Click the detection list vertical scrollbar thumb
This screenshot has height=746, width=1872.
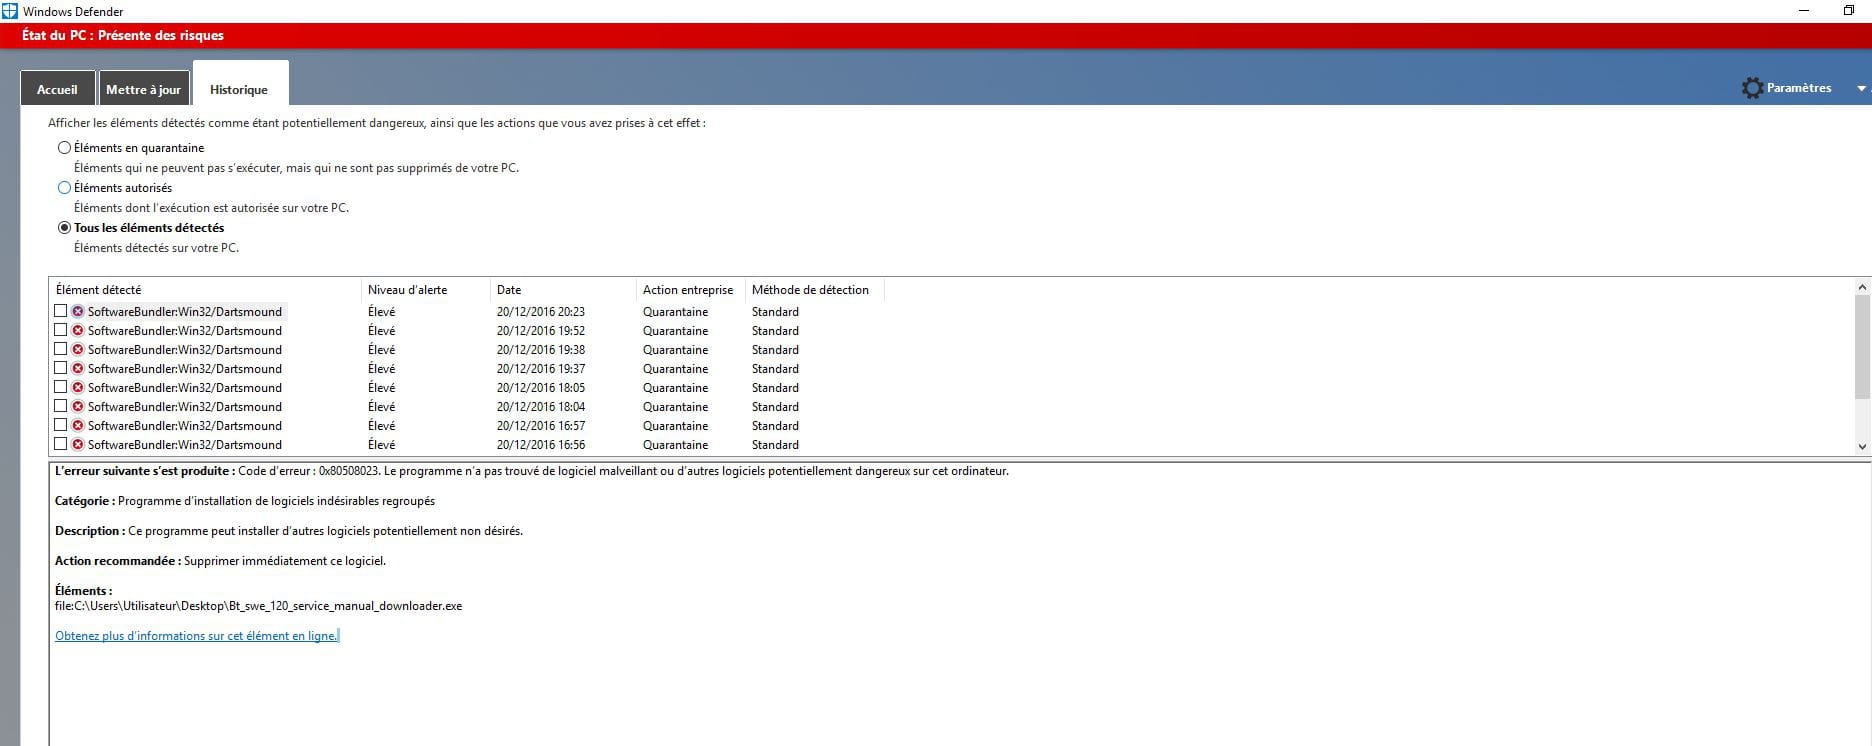(1862, 346)
